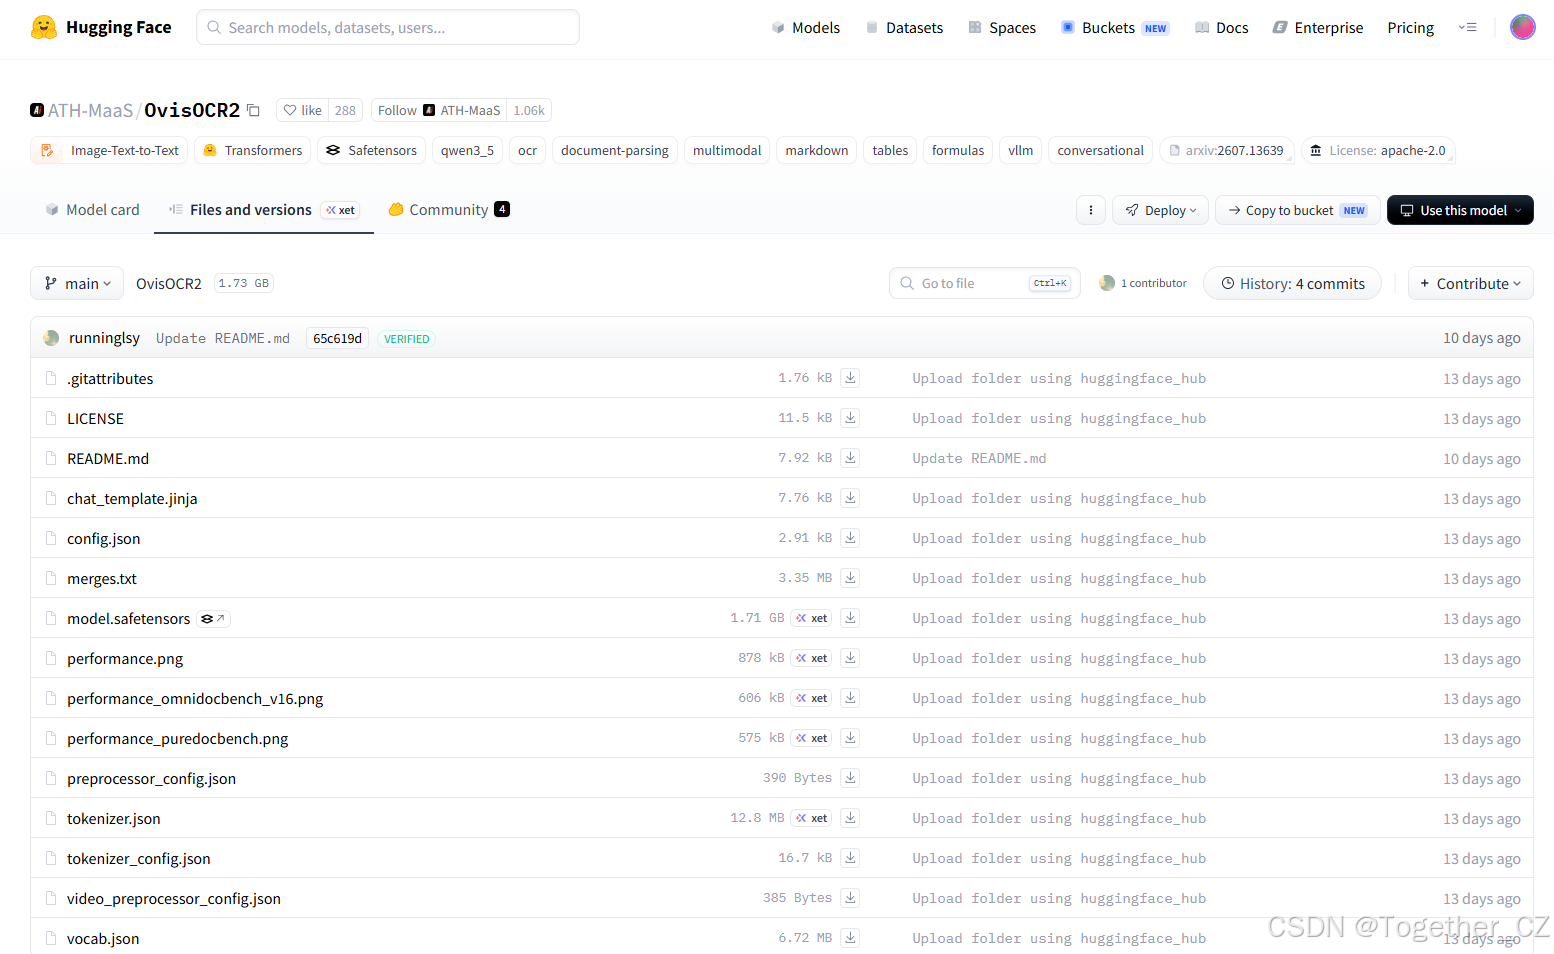Open the ATH-MaaS organization link
Viewport: 1554px width, 954px height.
pyautogui.click(x=90, y=110)
